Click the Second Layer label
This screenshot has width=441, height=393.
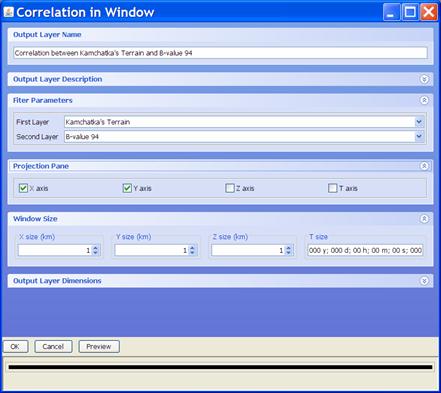tap(37, 137)
